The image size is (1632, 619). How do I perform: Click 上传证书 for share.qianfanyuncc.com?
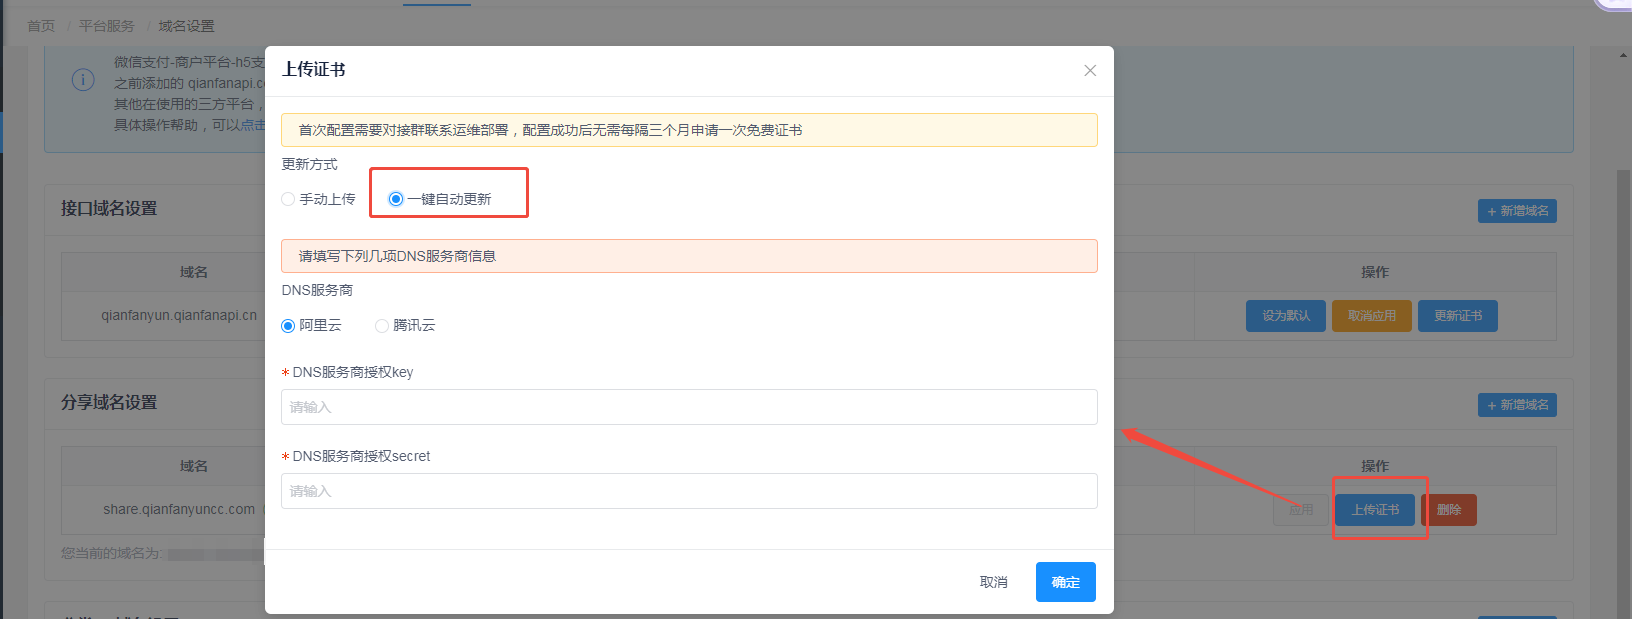pyautogui.click(x=1375, y=510)
